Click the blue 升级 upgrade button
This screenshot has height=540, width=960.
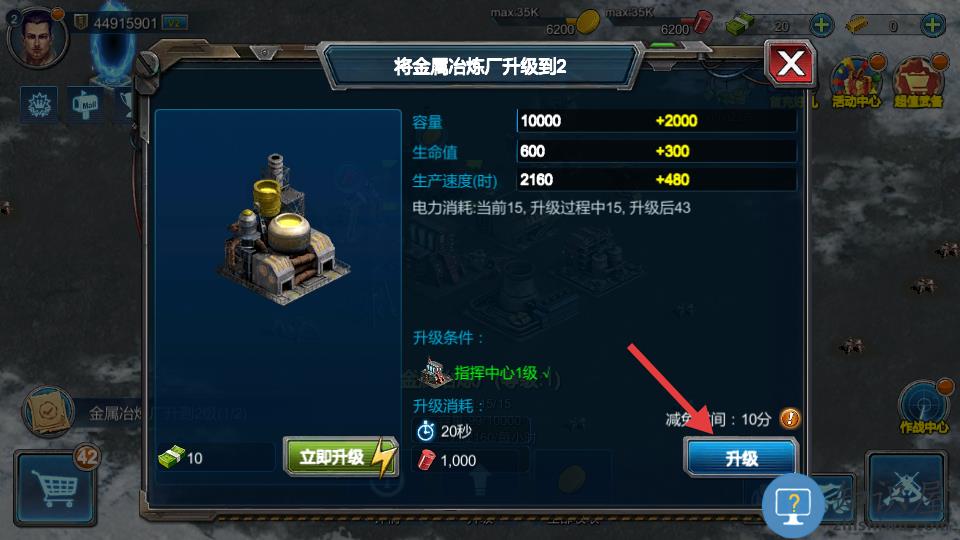tap(741, 457)
